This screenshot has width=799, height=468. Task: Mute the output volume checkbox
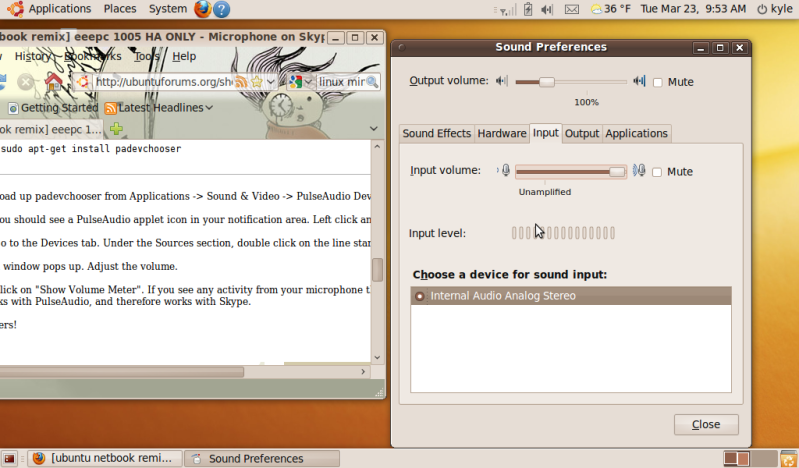click(658, 82)
